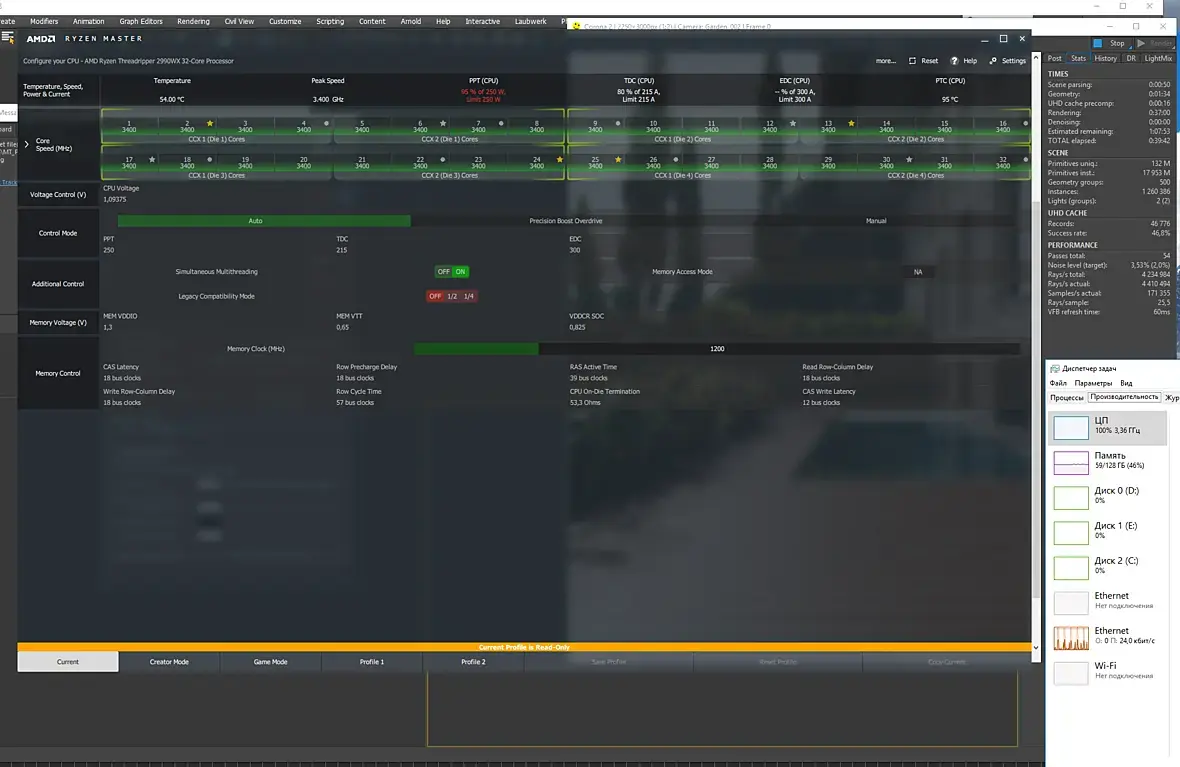Click the Reset icon in Ryzen Master
This screenshot has width=1180, height=767.
coord(912,61)
